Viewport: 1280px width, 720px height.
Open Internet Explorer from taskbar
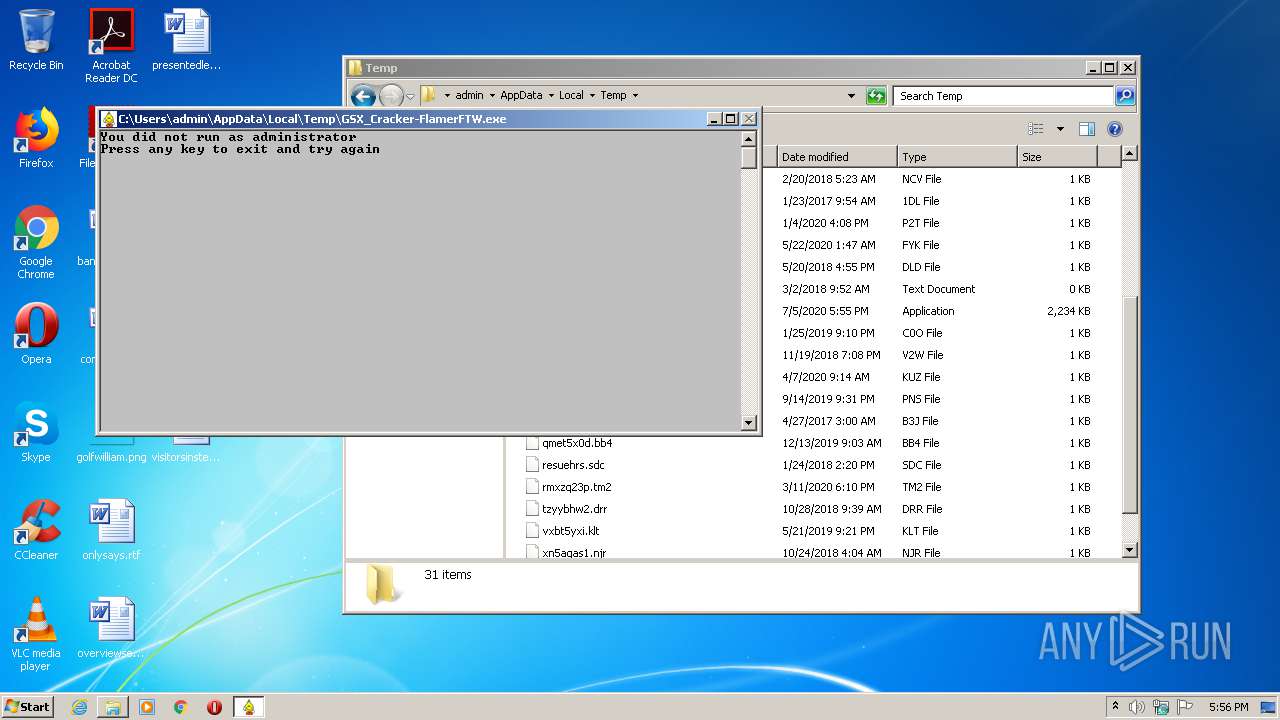(80, 707)
